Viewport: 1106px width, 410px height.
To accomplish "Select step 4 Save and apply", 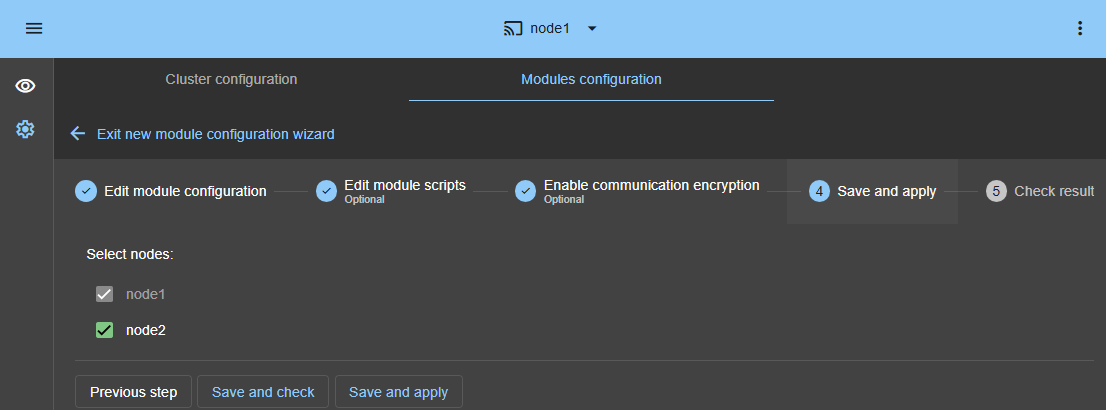I will [873, 191].
